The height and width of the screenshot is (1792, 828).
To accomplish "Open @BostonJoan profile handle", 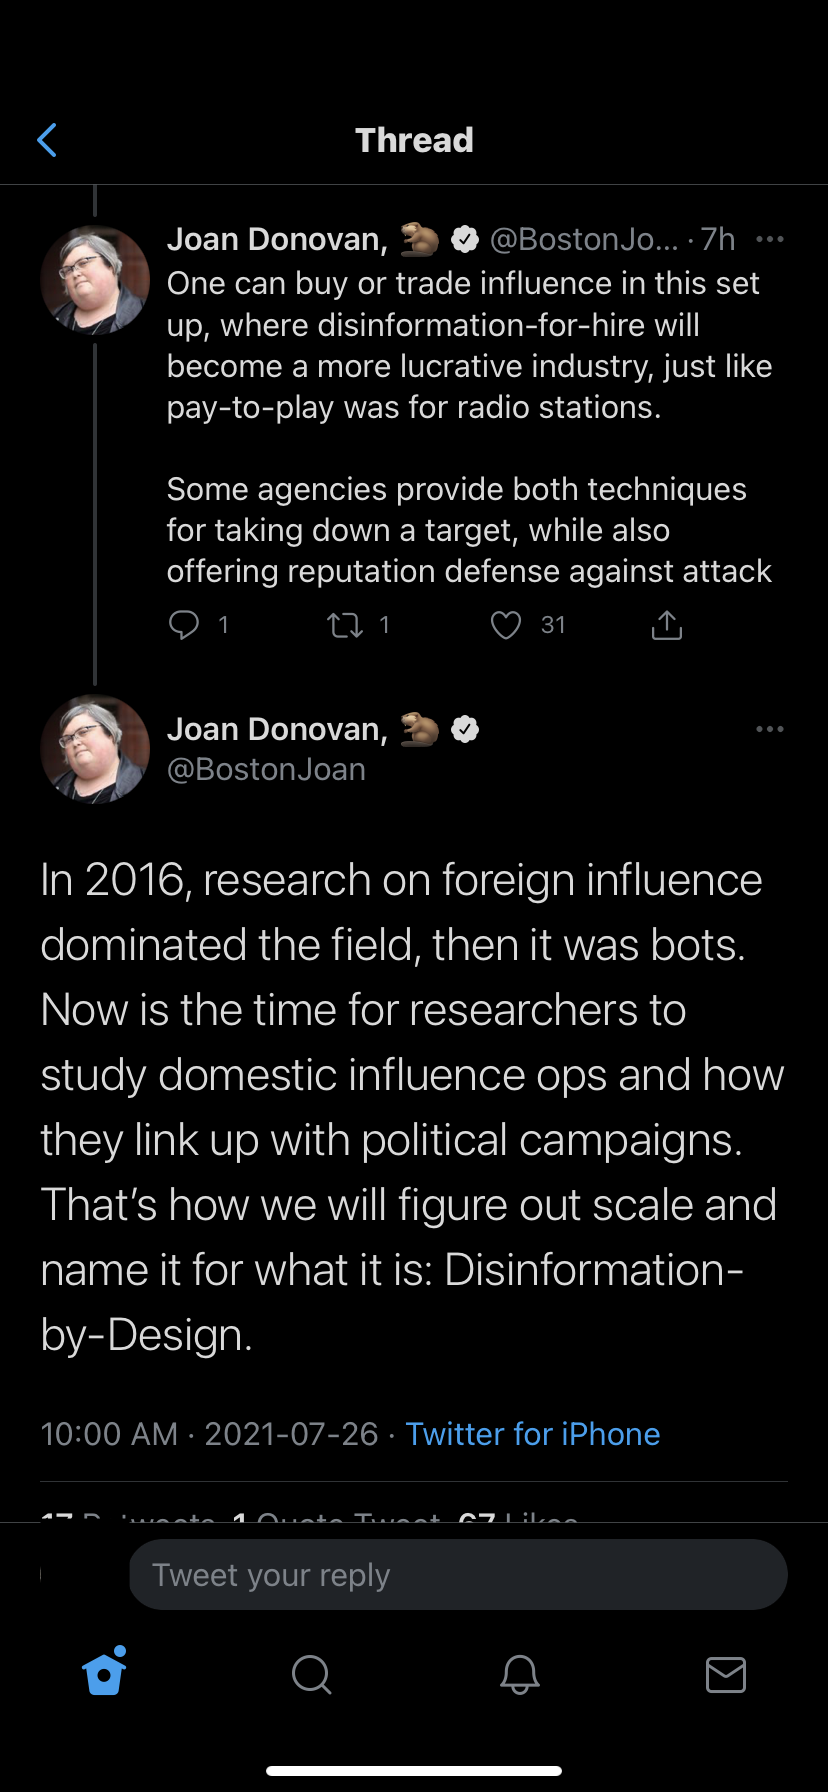I will click(x=266, y=770).
